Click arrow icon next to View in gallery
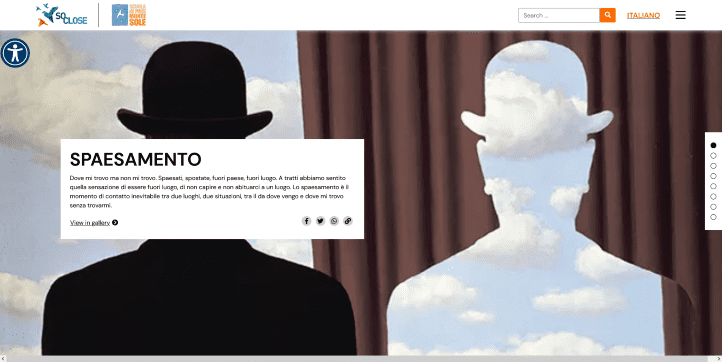 point(115,222)
